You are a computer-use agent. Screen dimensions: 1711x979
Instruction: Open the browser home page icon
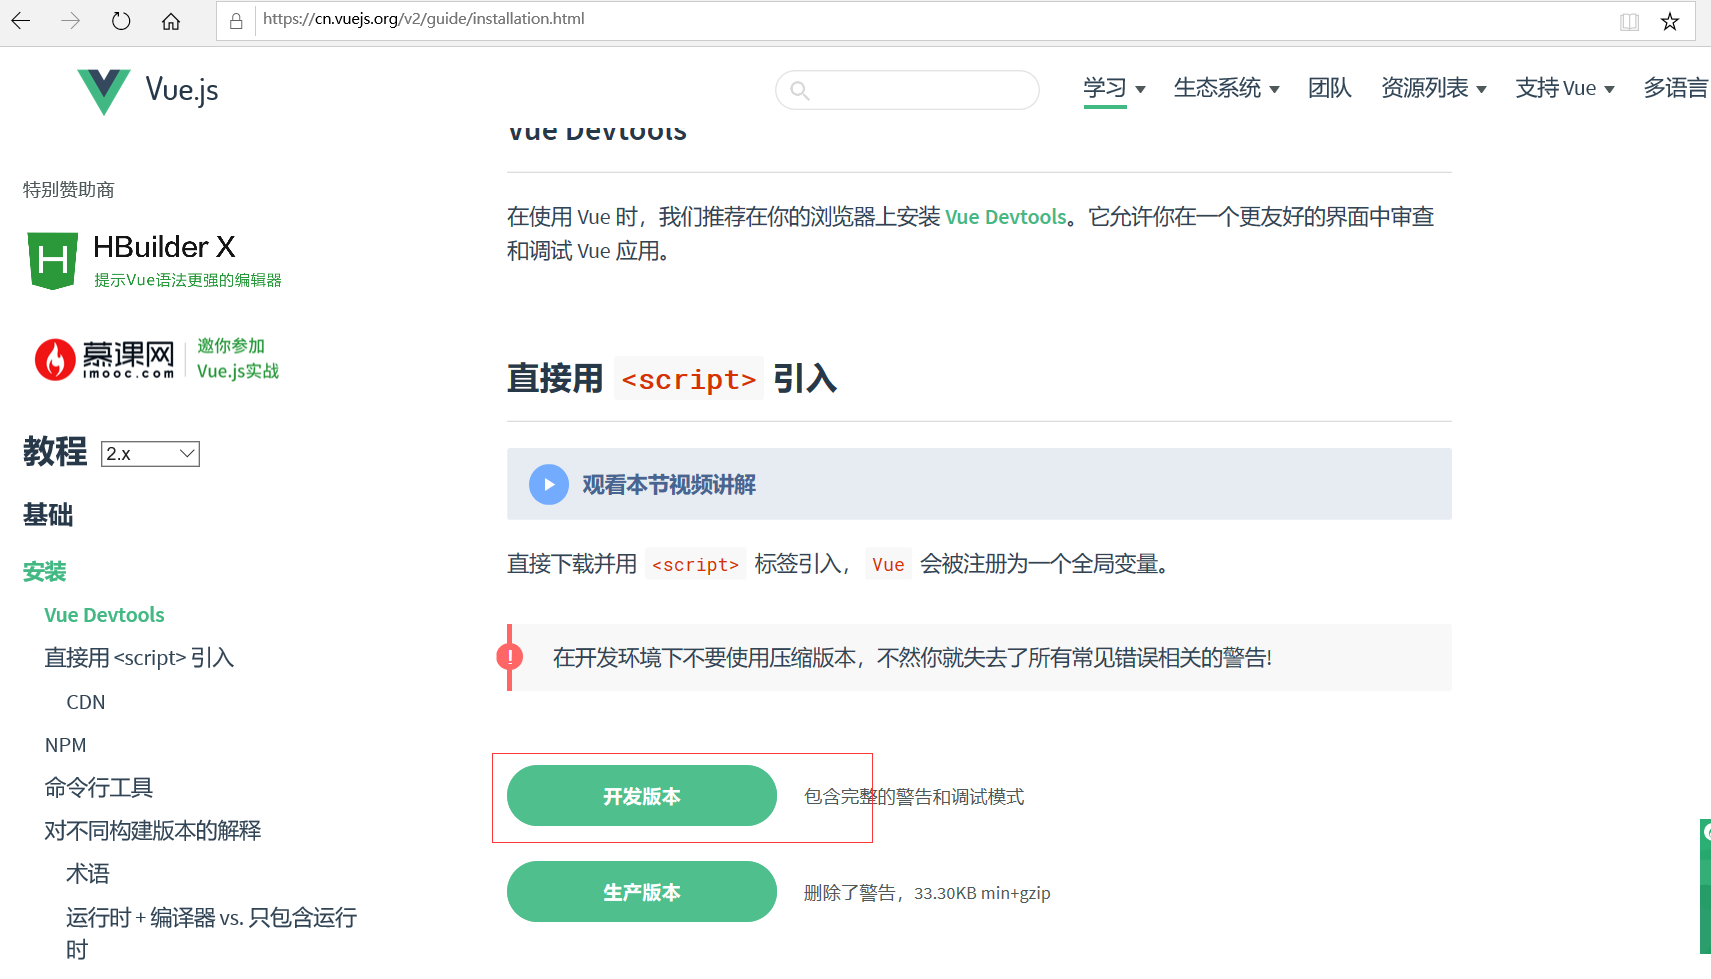tap(171, 21)
